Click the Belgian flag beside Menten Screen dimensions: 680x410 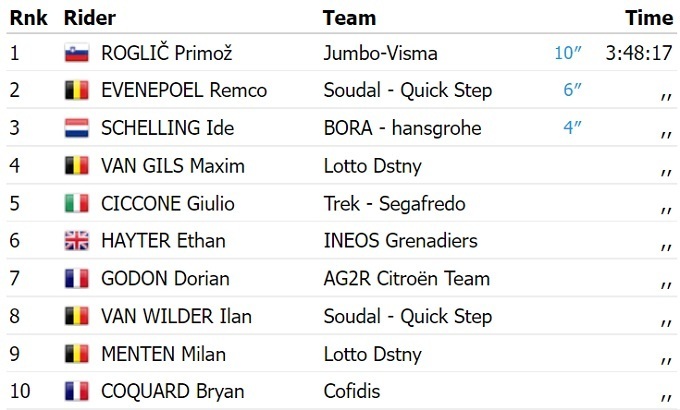coord(76,354)
